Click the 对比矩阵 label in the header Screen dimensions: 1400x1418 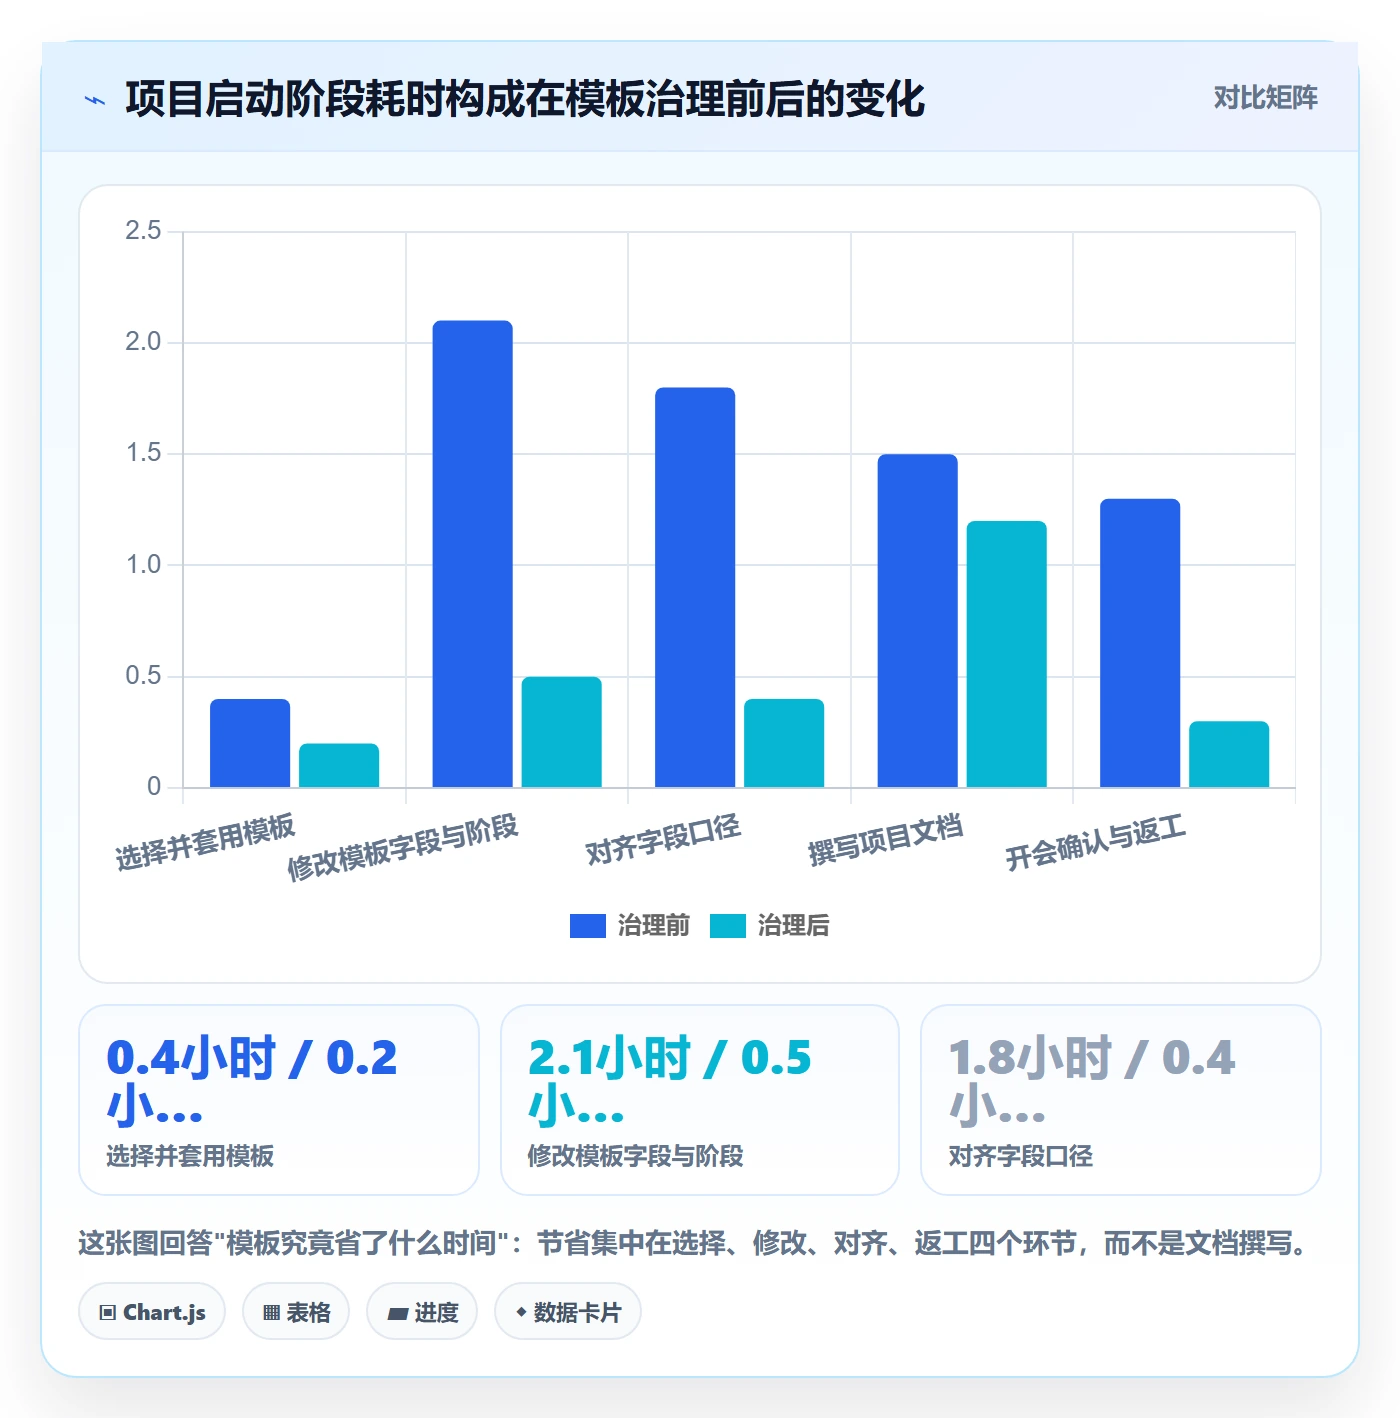pos(1265,98)
